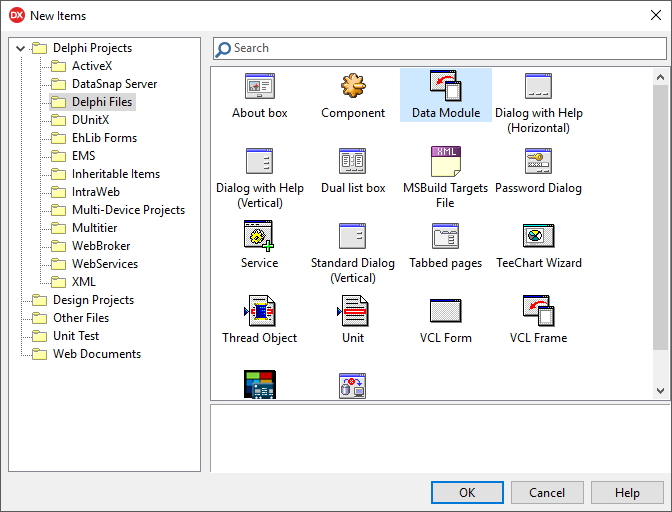Open the Unit Test folder
The width and height of the screenshot is (672, 512).
click(x=76, y=336)
